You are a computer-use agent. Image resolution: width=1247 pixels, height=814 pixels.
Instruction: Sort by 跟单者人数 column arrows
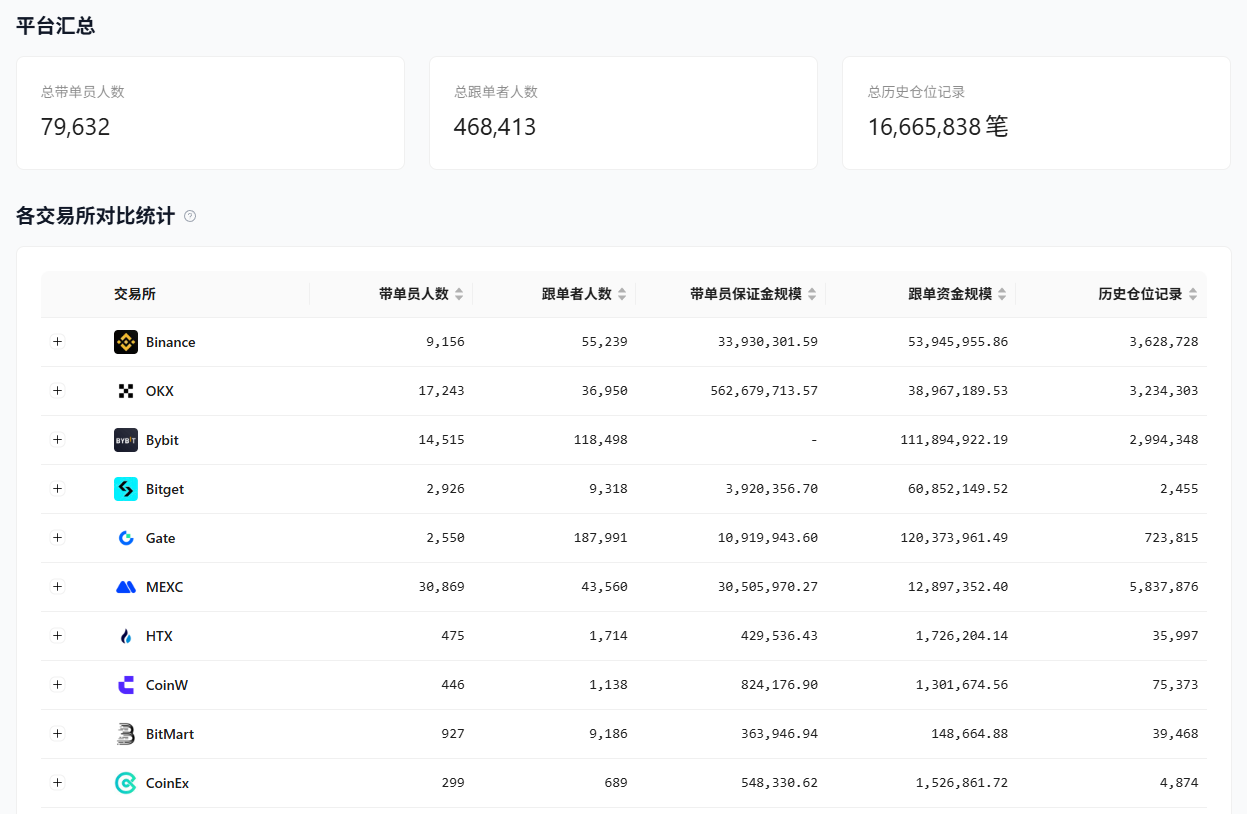pos(622,294)
